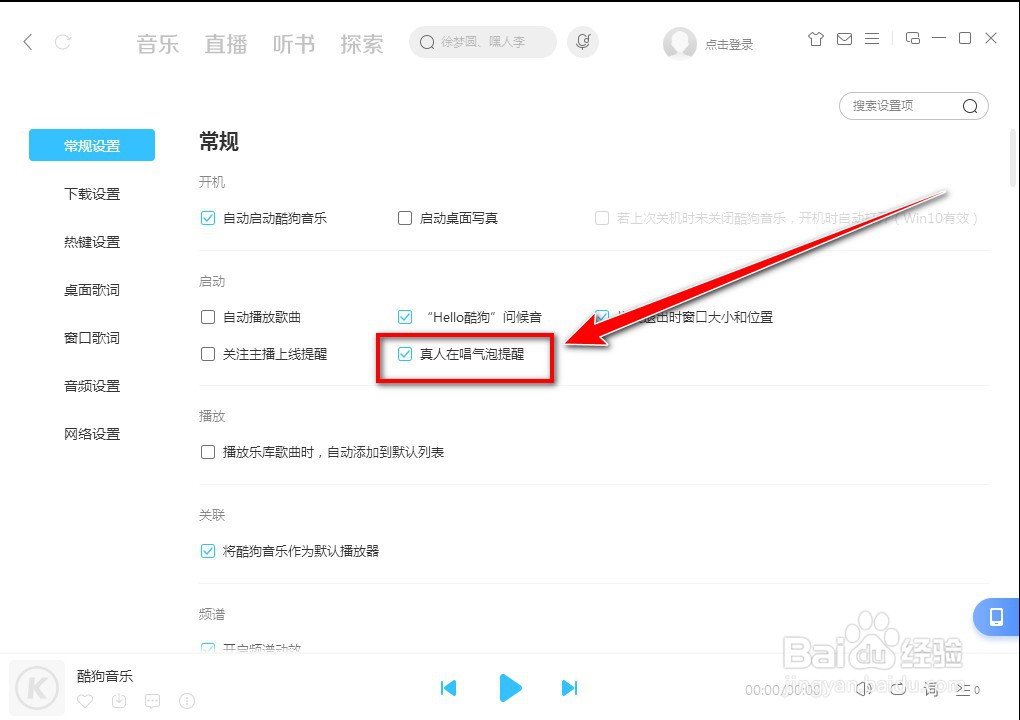This screenshot has width=1020, height=720.
Task: Skip to the next track
Action: pos(569,687)
